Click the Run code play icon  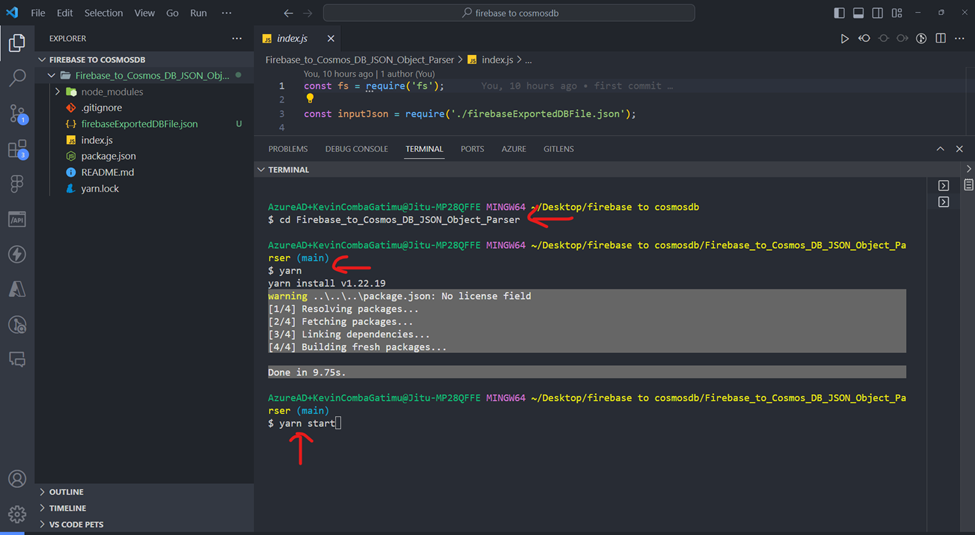point(844,39)
